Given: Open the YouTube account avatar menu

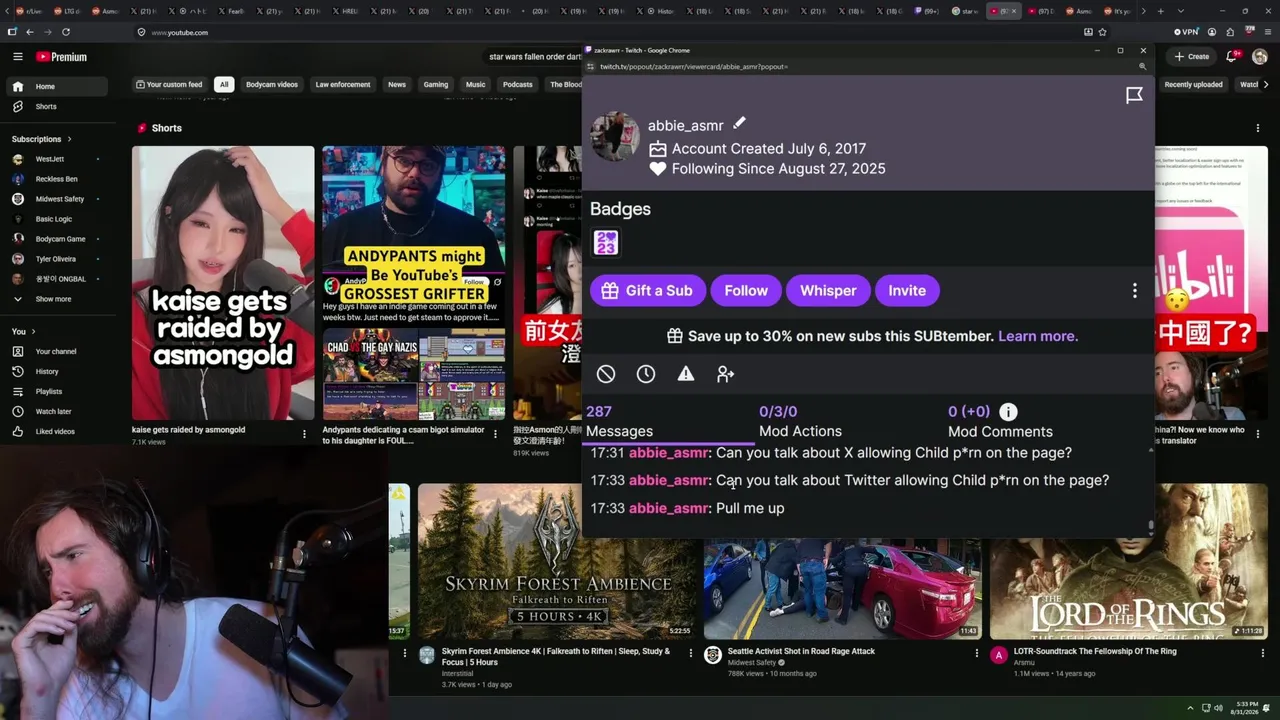Looking at the screenshot, I should click(1260, 57).
